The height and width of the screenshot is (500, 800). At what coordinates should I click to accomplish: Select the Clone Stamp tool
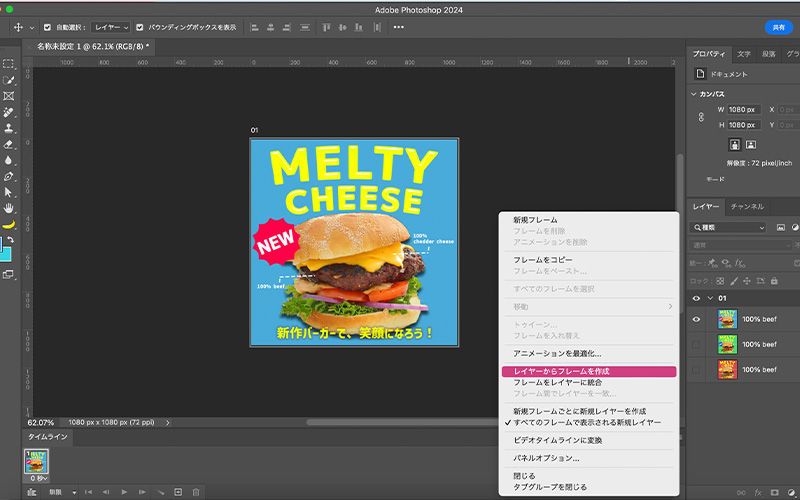tap(9, 128)
